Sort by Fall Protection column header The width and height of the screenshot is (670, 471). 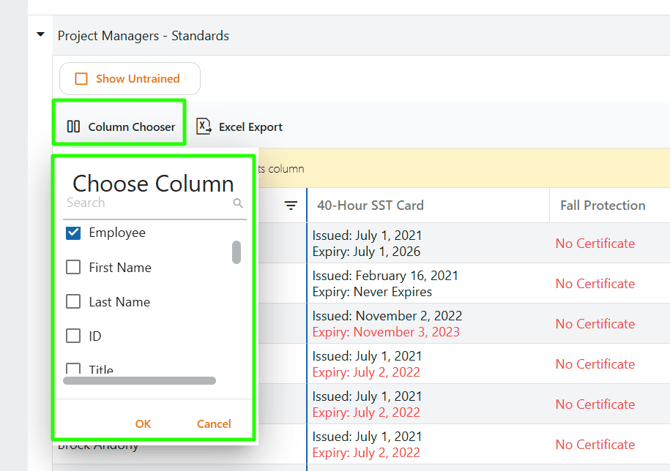pos(602,205)
